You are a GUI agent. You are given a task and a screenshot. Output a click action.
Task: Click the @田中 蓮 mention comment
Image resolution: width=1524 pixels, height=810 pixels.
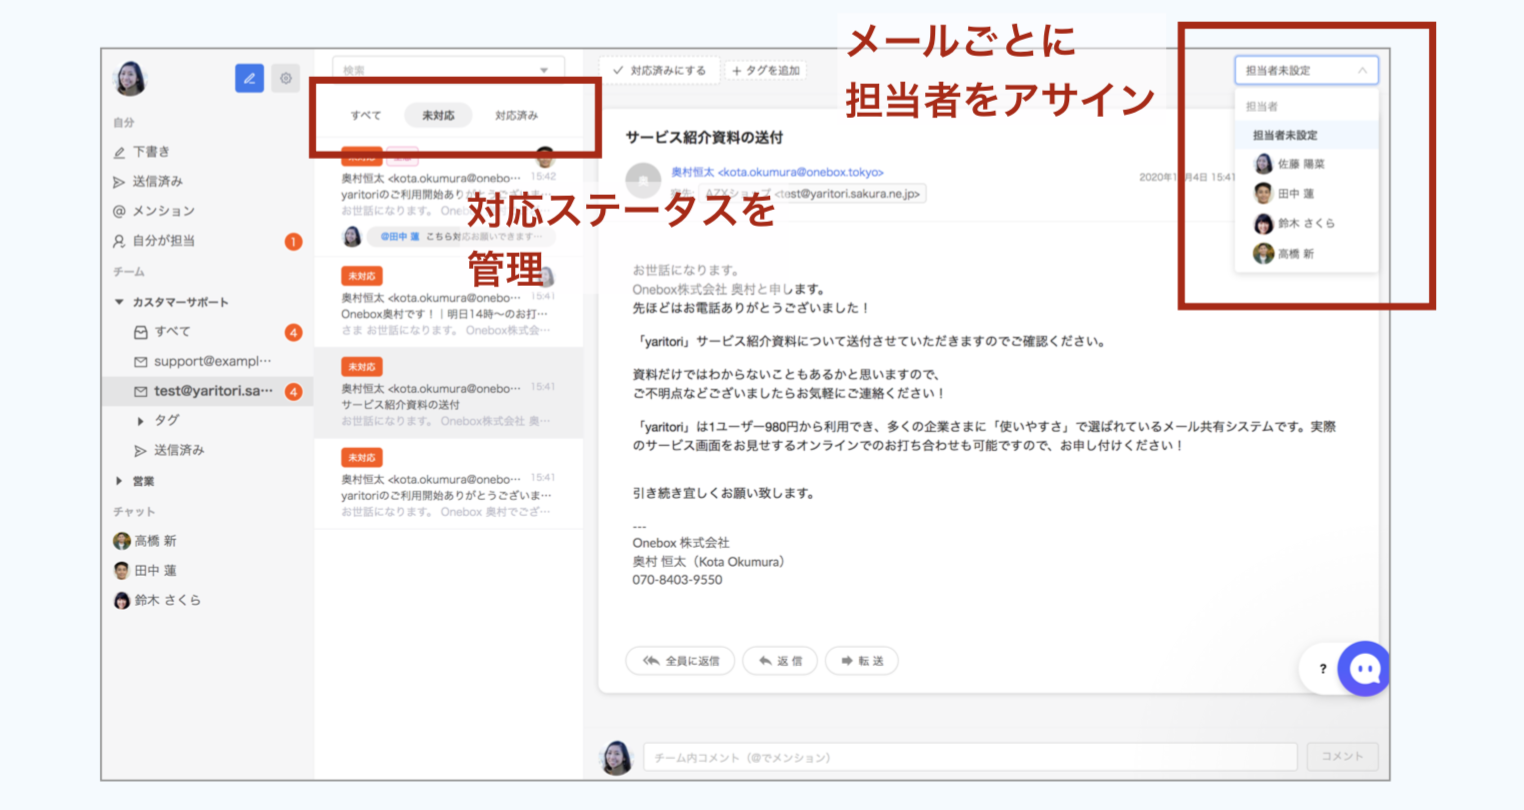(x=461, y=237)
